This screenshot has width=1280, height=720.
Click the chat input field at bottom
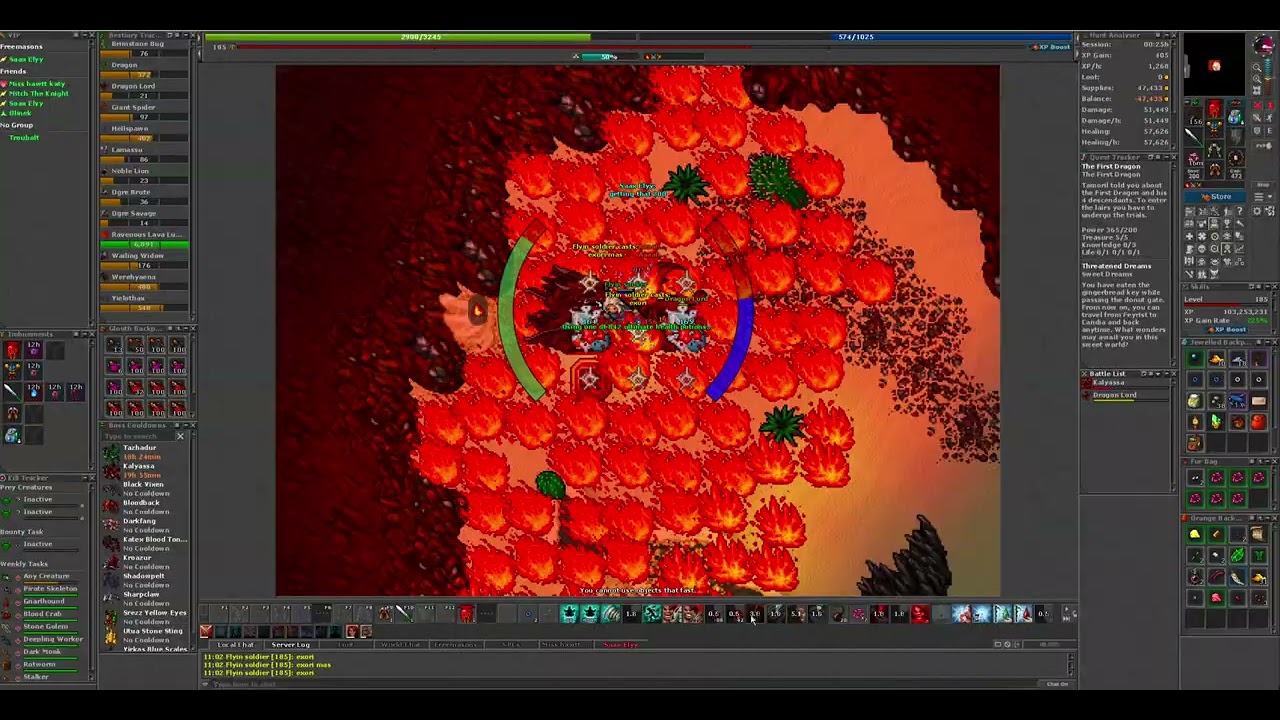tap(620, 684)
